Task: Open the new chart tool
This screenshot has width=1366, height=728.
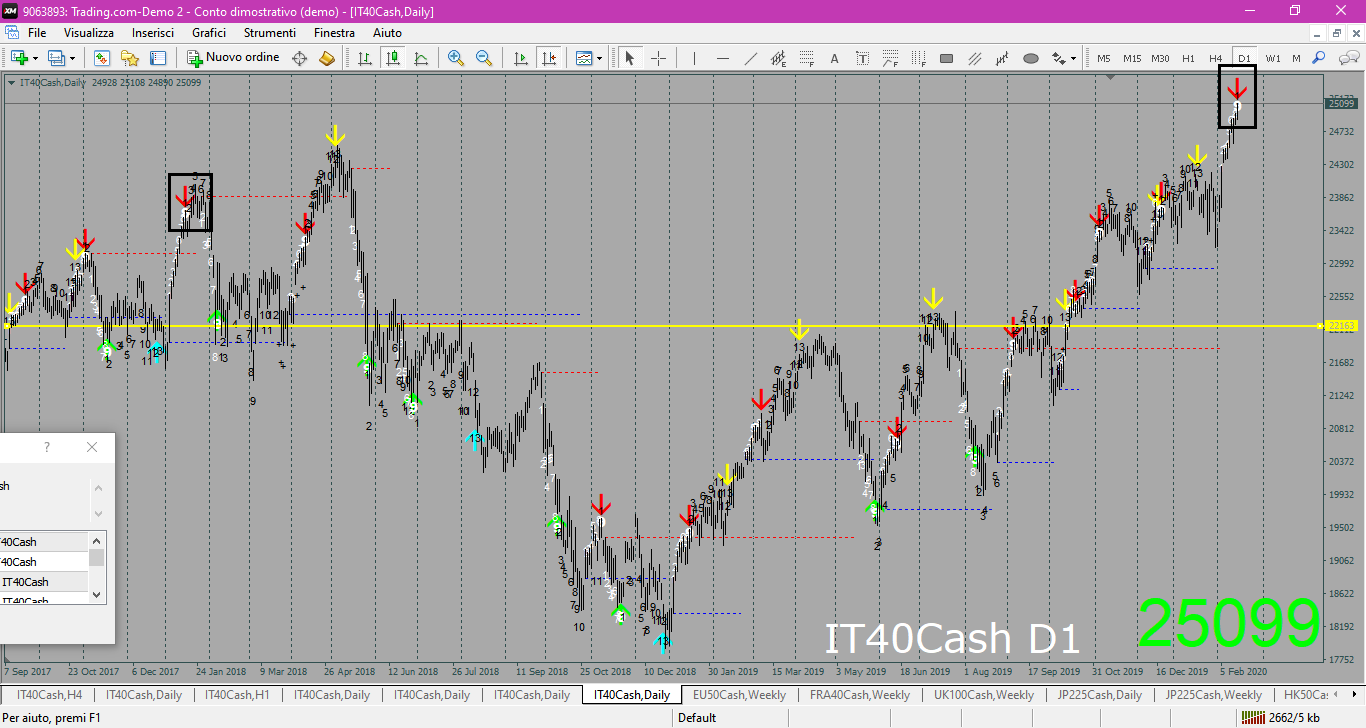Action: click(18, 58)
